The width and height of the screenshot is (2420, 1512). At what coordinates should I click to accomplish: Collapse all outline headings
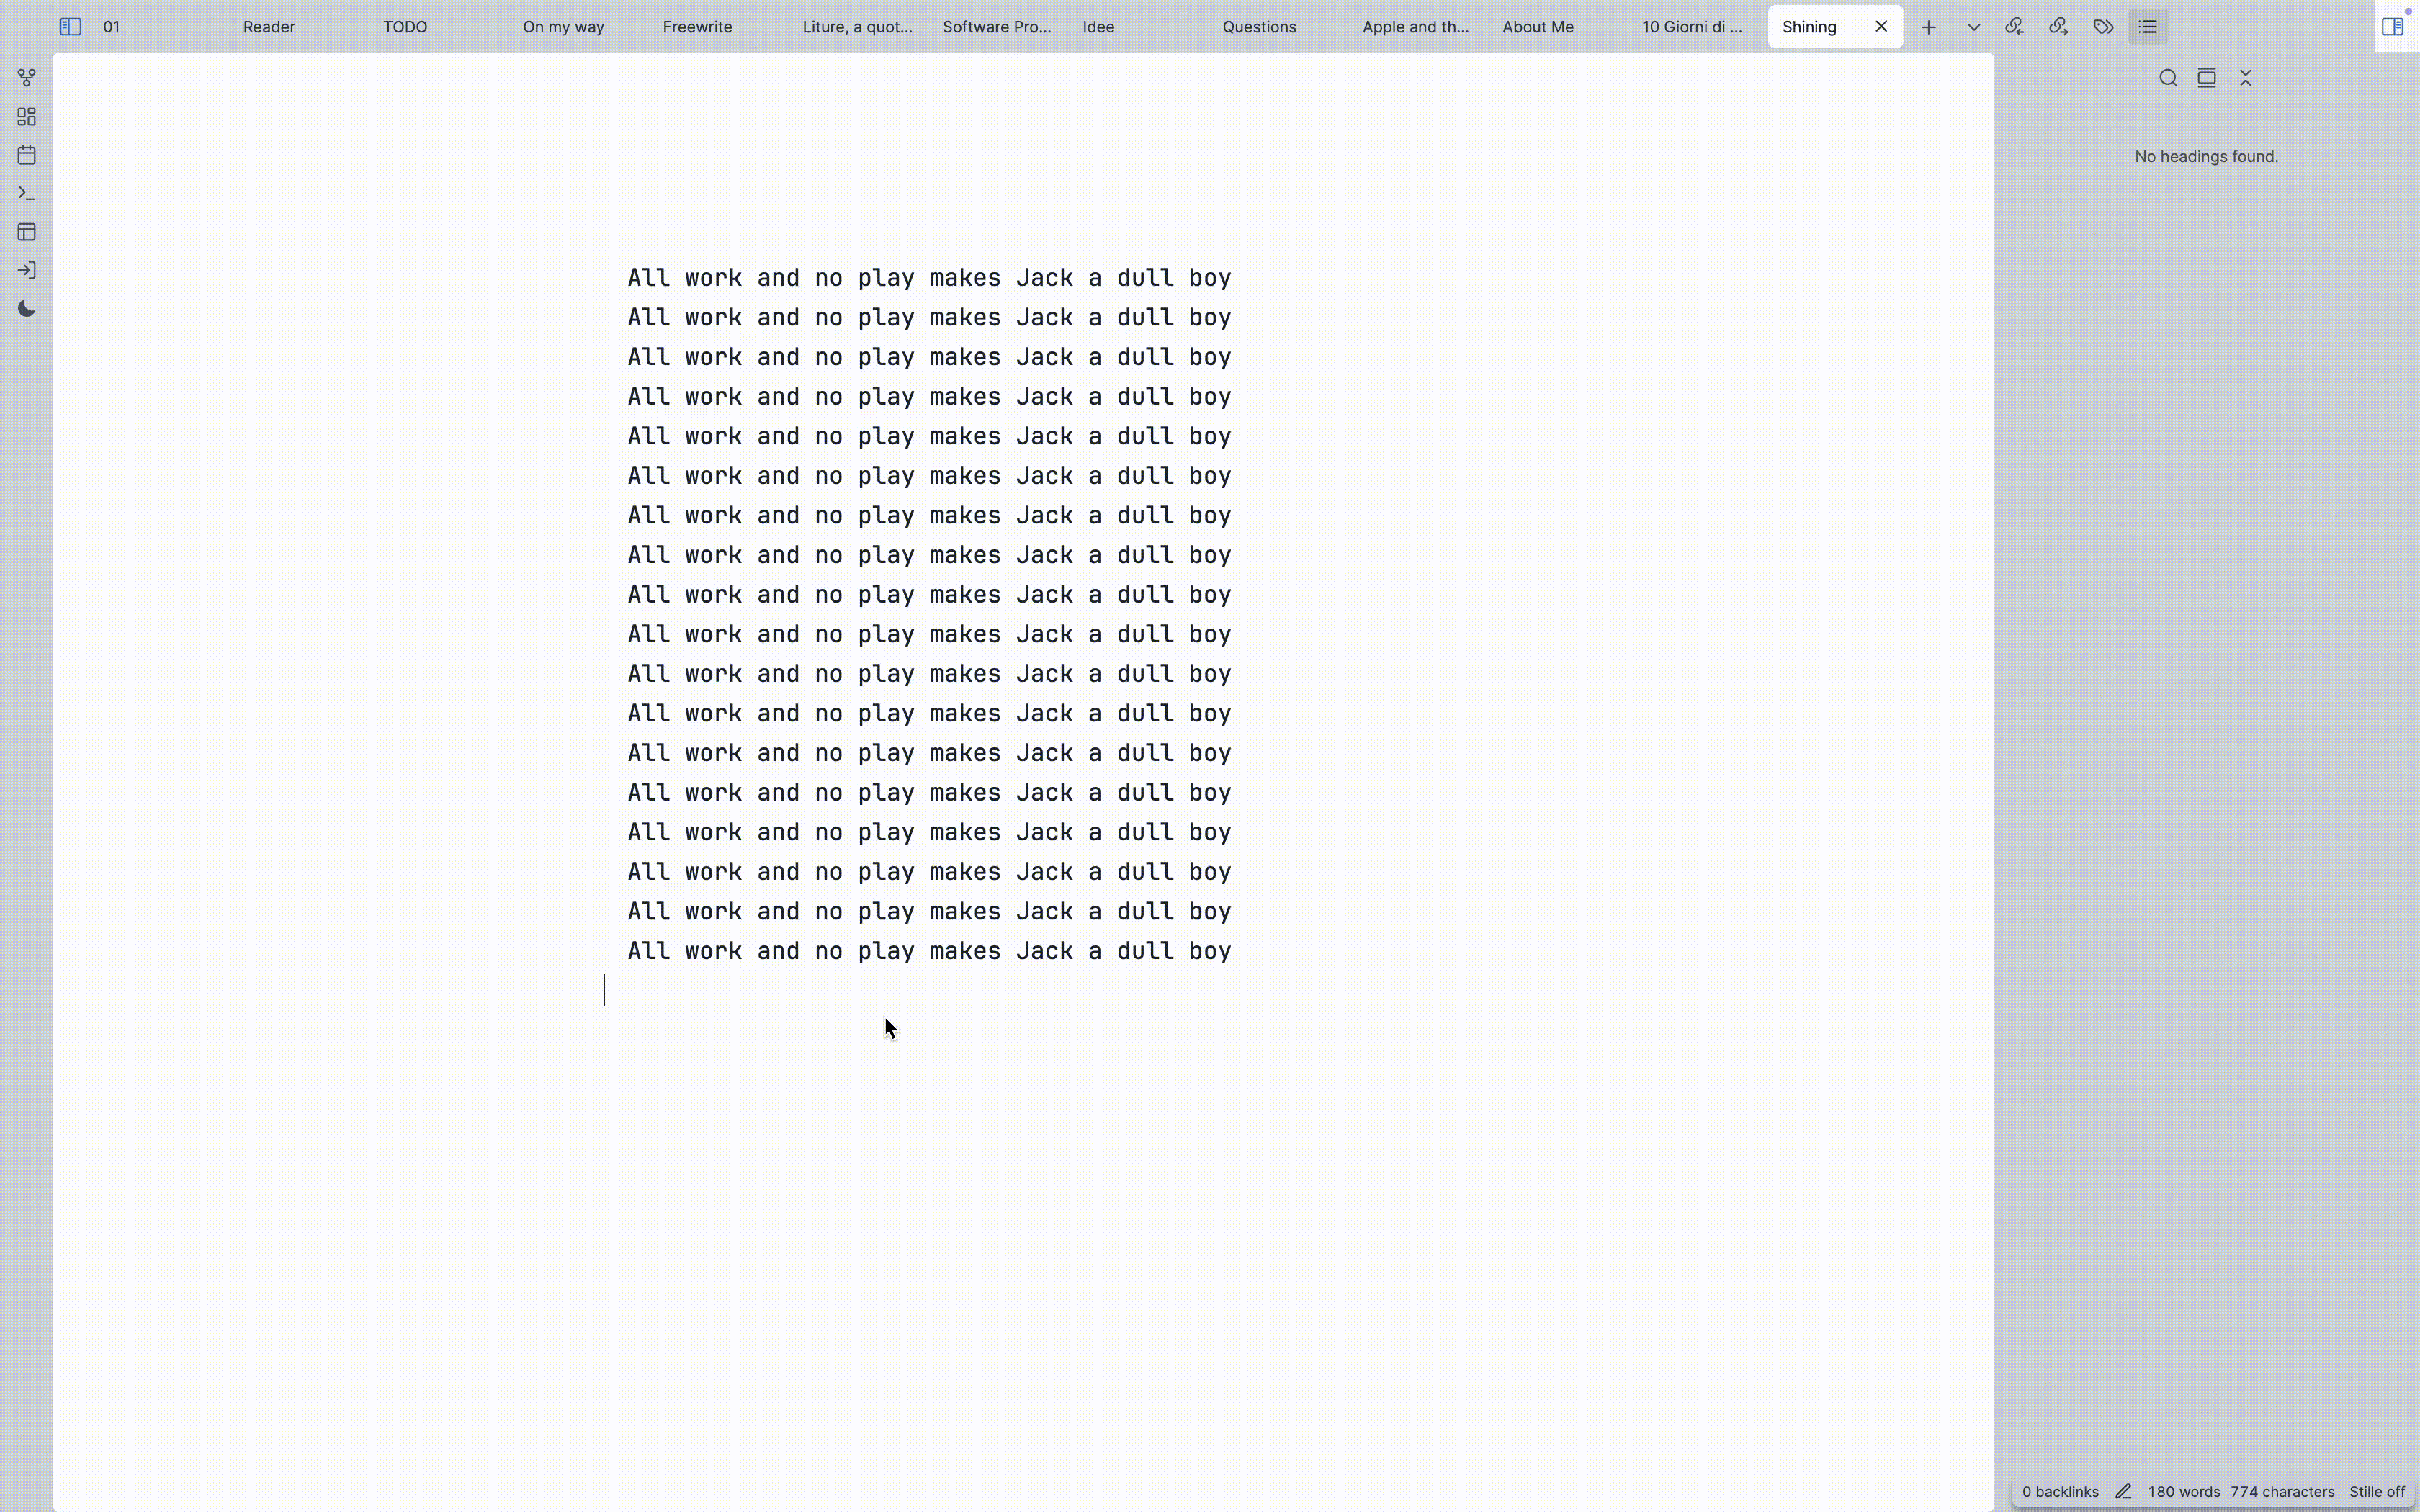[x=2246, y=78]
